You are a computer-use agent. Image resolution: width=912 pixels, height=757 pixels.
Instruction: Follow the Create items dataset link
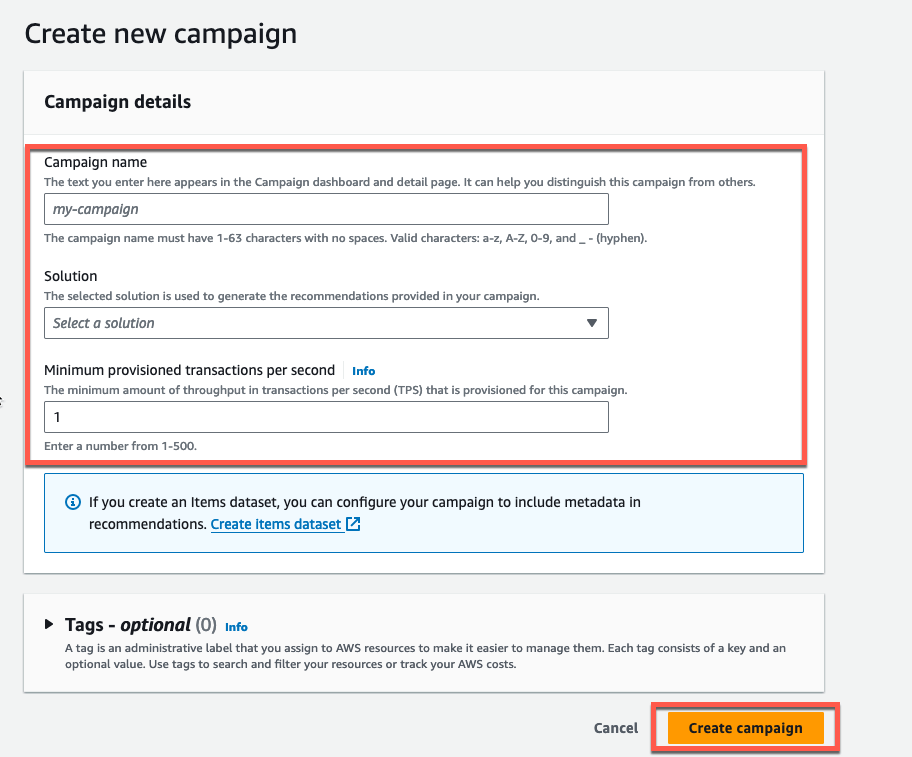pyautogui.click(x=276, y=524)
